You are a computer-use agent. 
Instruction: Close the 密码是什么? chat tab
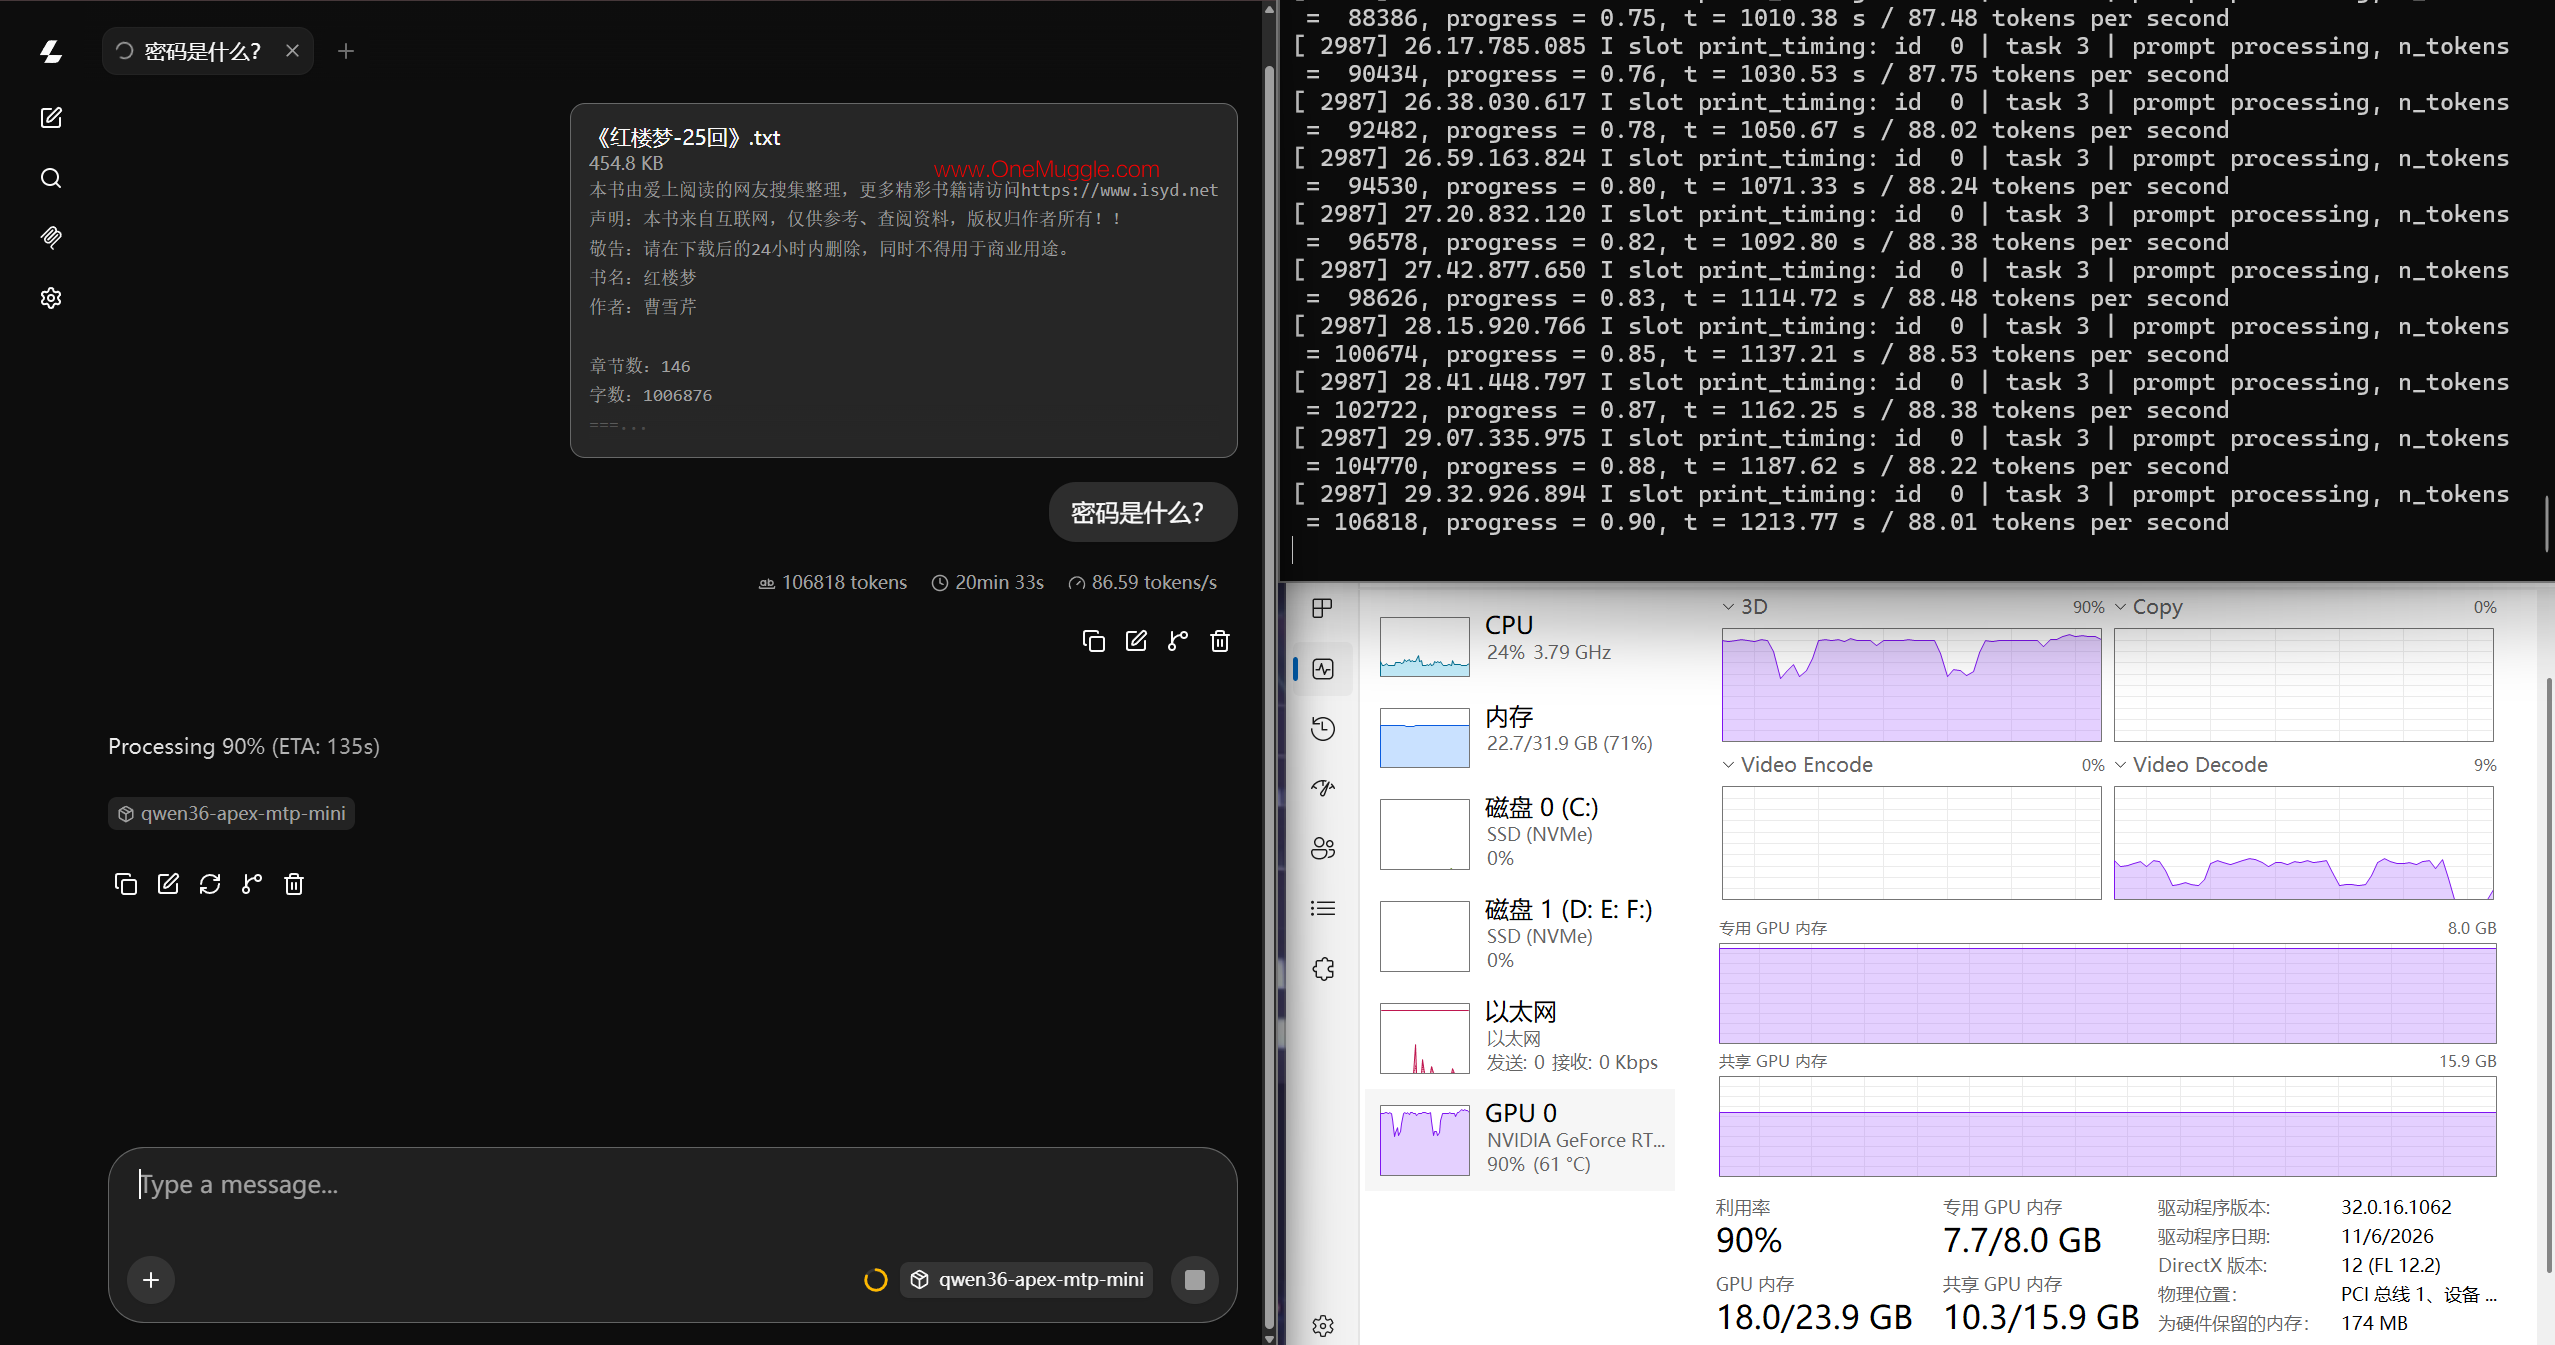click(x=292, y=51)
